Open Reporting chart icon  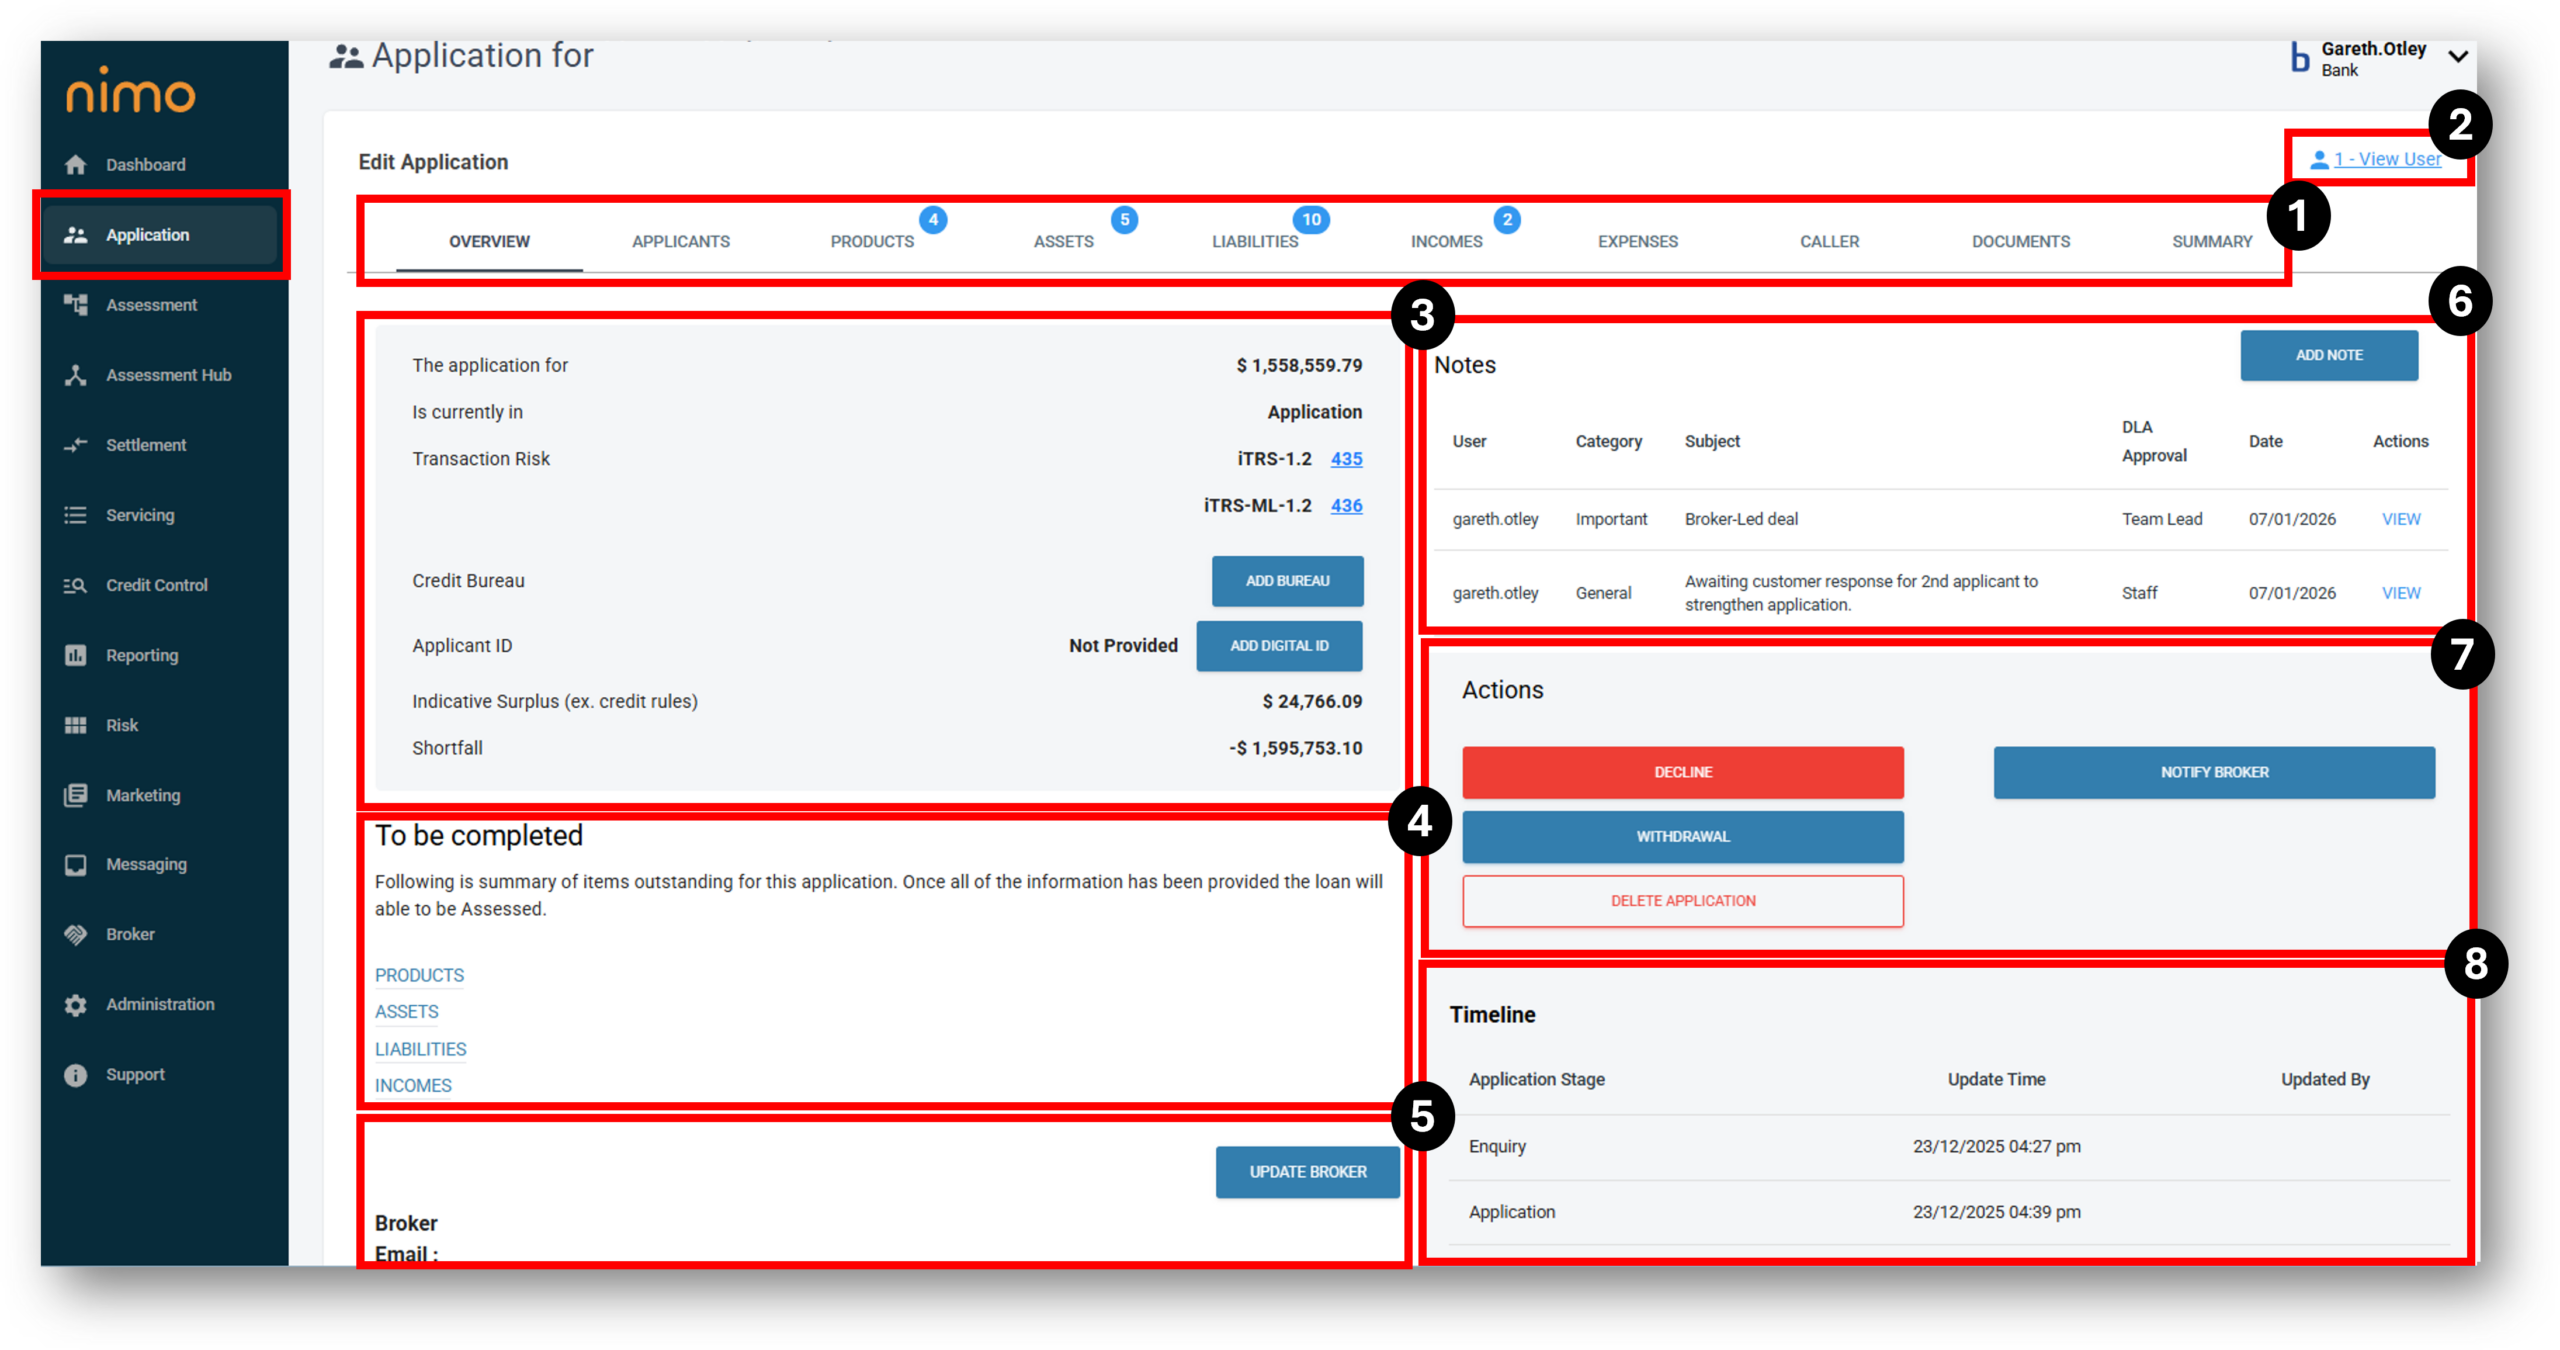click(76, 655)
